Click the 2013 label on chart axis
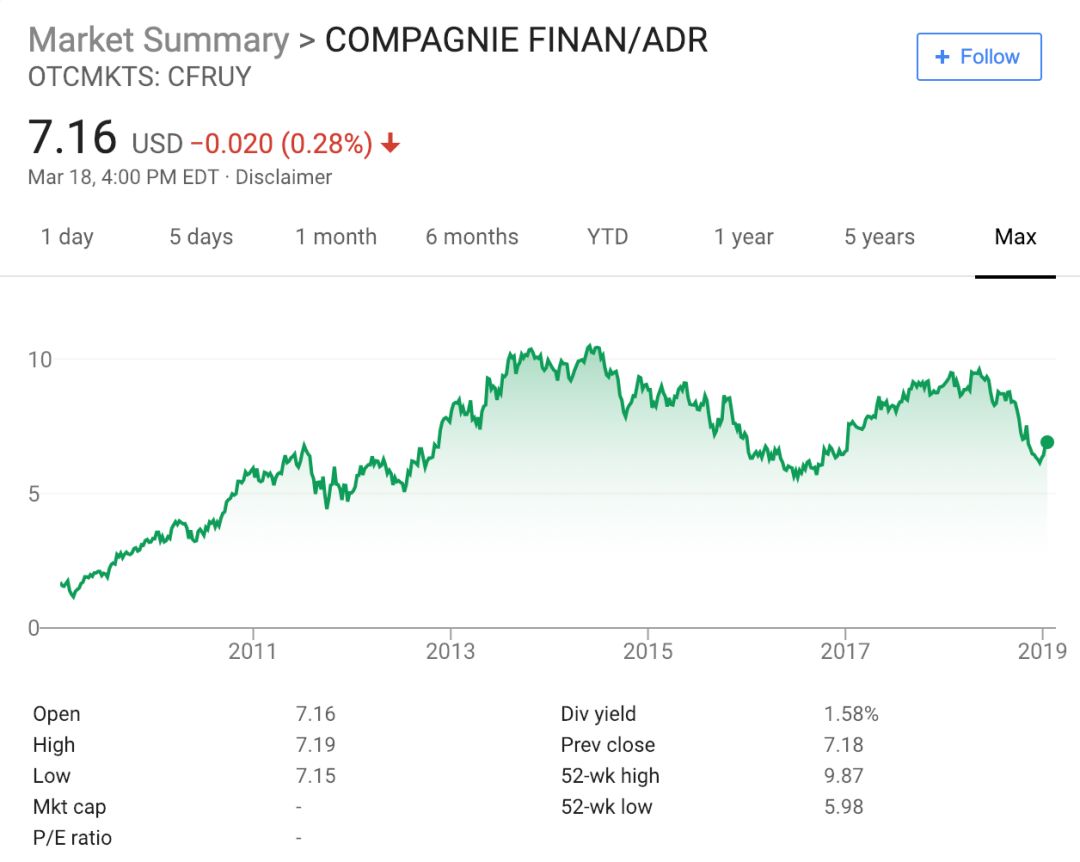 coord(450,652)
